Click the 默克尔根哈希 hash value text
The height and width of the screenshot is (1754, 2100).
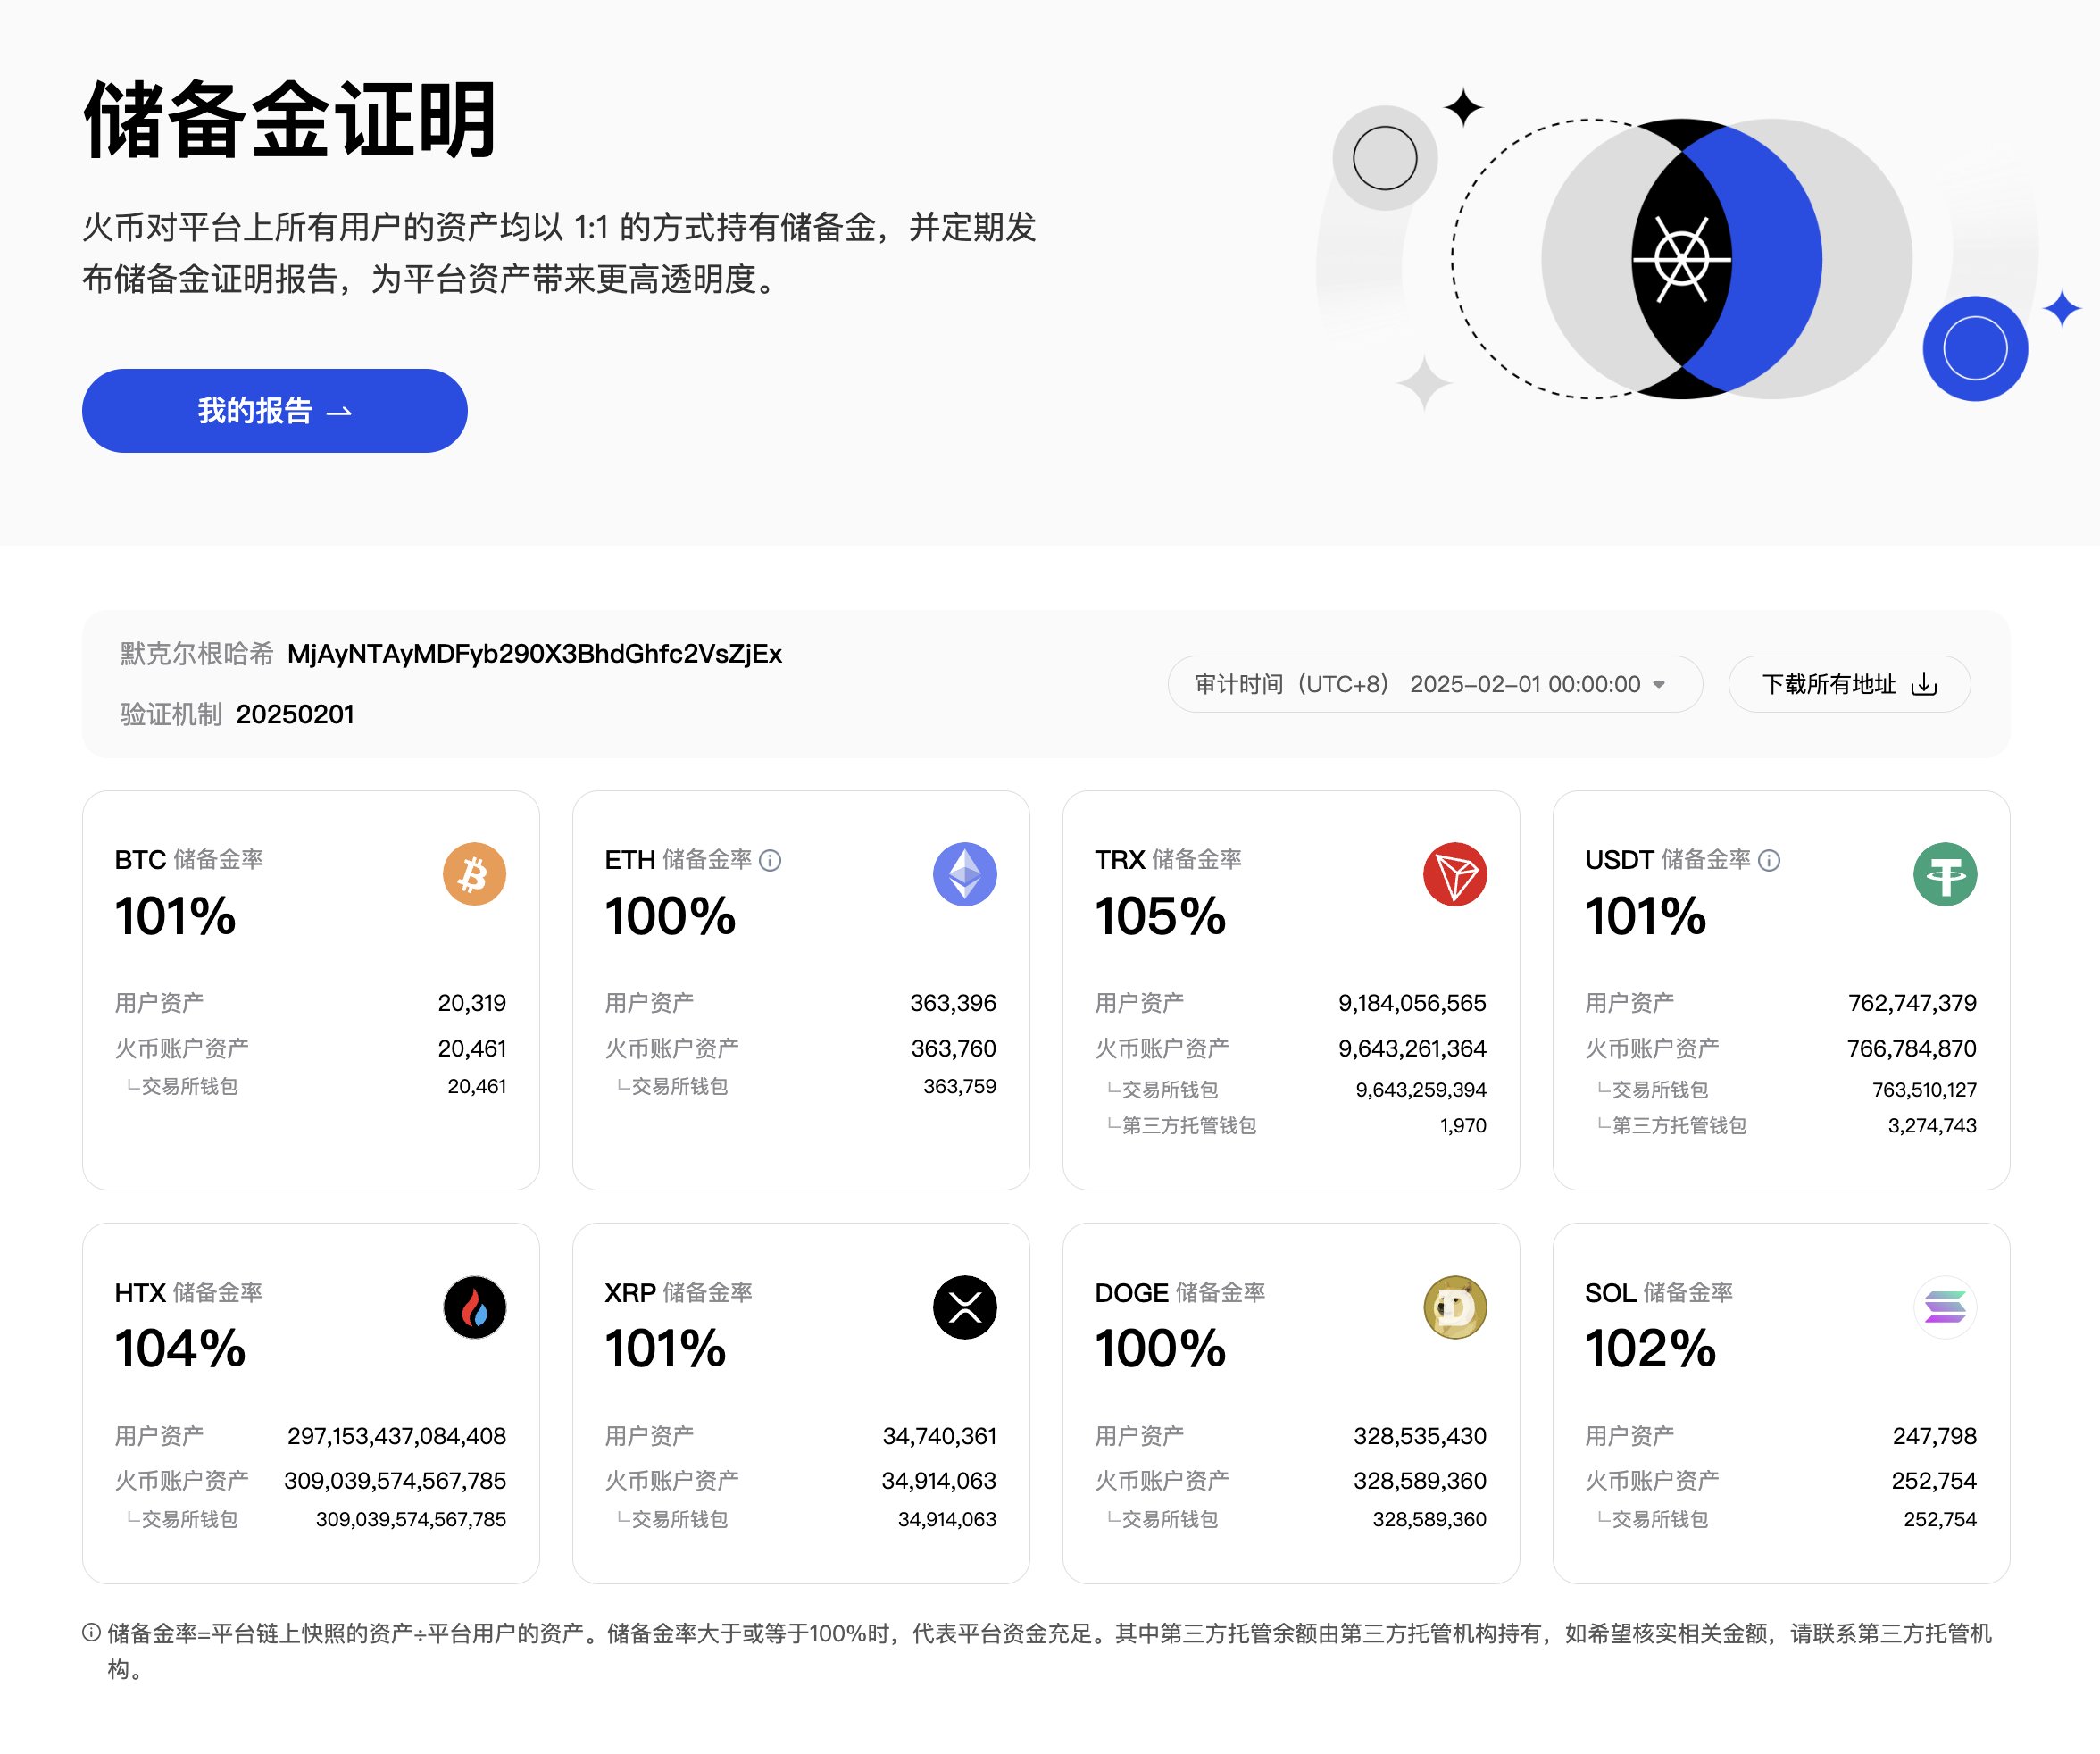point(534,654)
